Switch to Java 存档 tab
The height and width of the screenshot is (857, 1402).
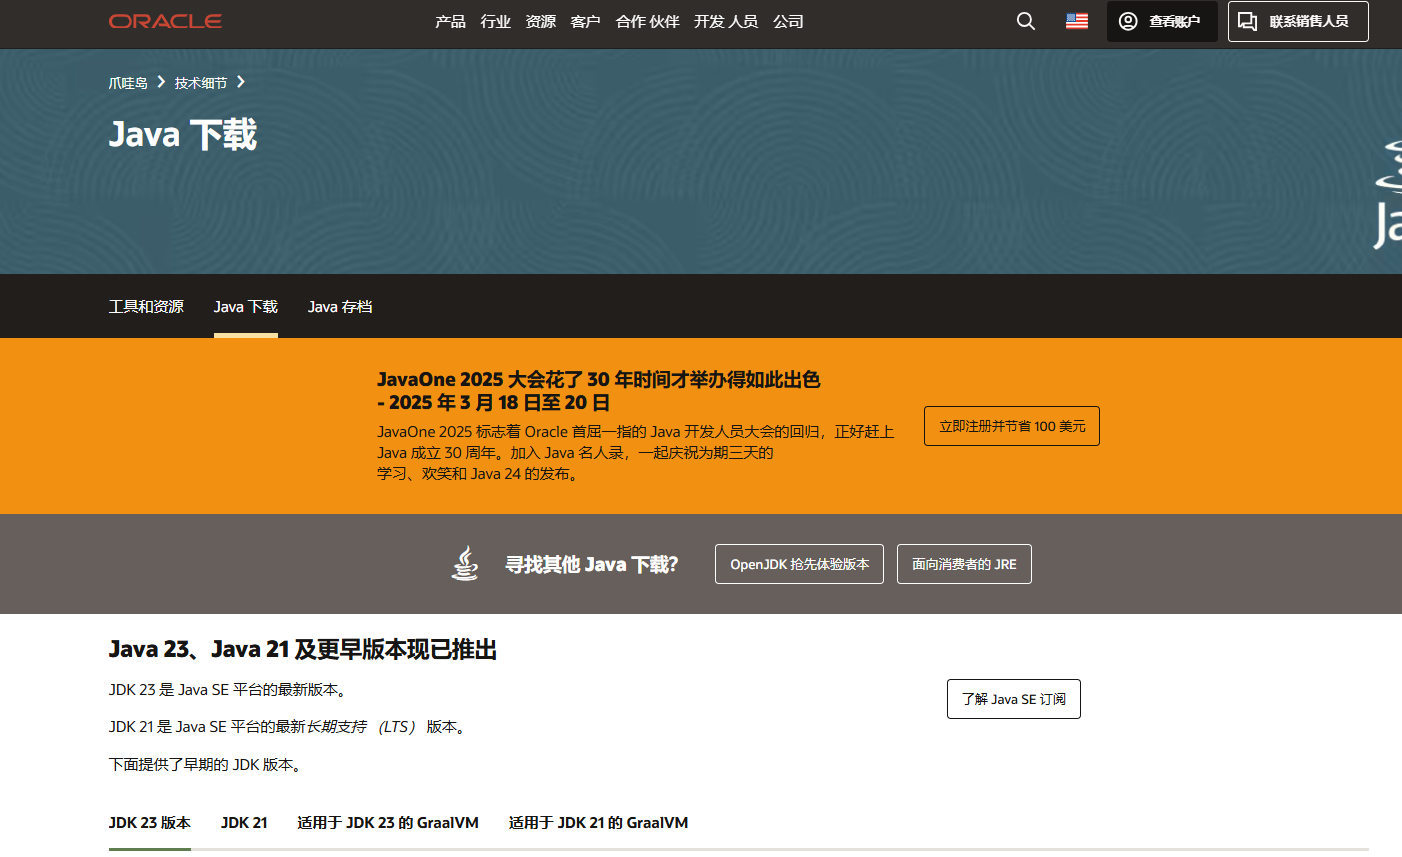pos(340,307)
